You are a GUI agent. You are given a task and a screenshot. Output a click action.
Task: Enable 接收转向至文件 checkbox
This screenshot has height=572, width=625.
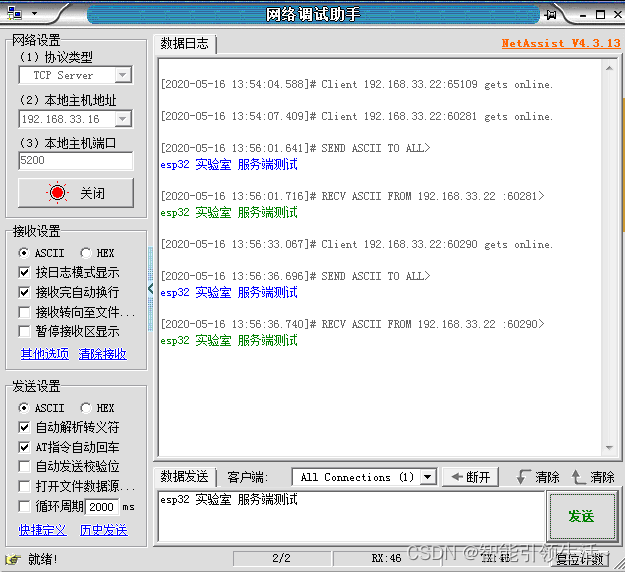click(x=24, y=312)
